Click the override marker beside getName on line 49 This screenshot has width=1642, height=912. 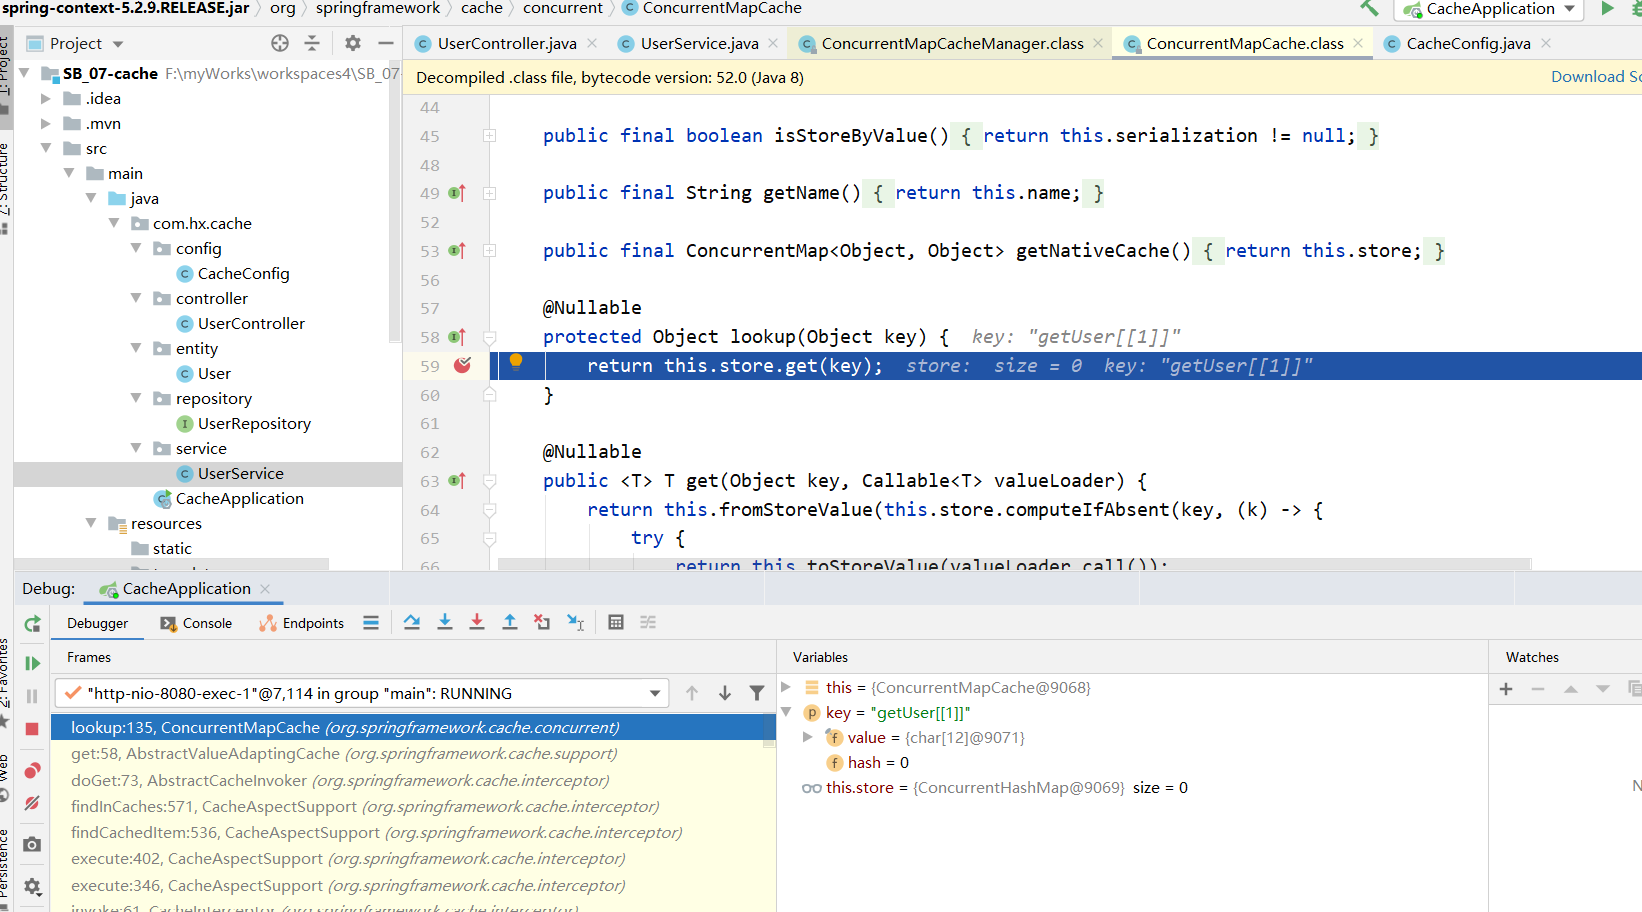click(457, 193)
